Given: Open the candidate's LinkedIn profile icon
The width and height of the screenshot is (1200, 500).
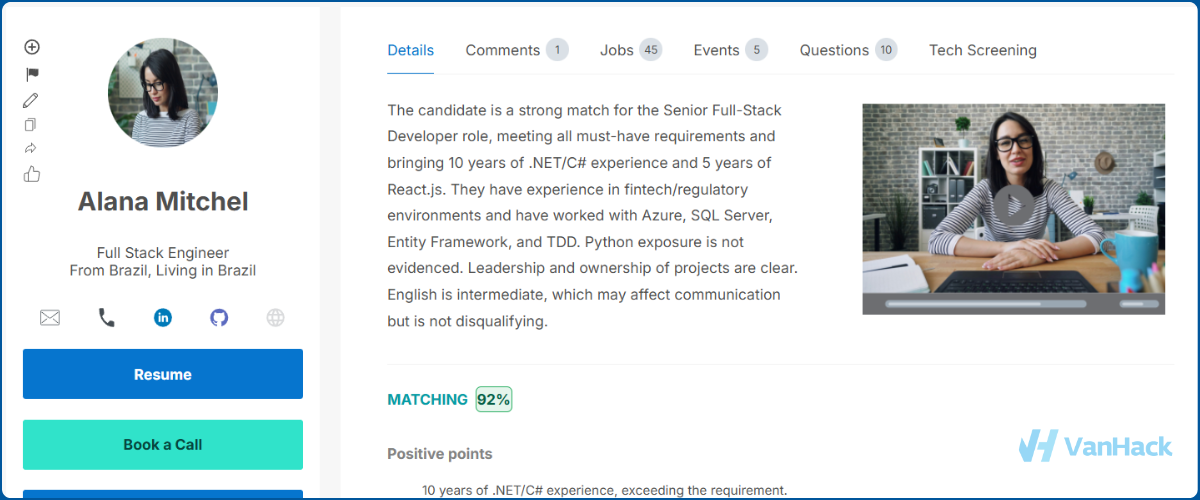Looking at the screenshot, I should (163, 318).
